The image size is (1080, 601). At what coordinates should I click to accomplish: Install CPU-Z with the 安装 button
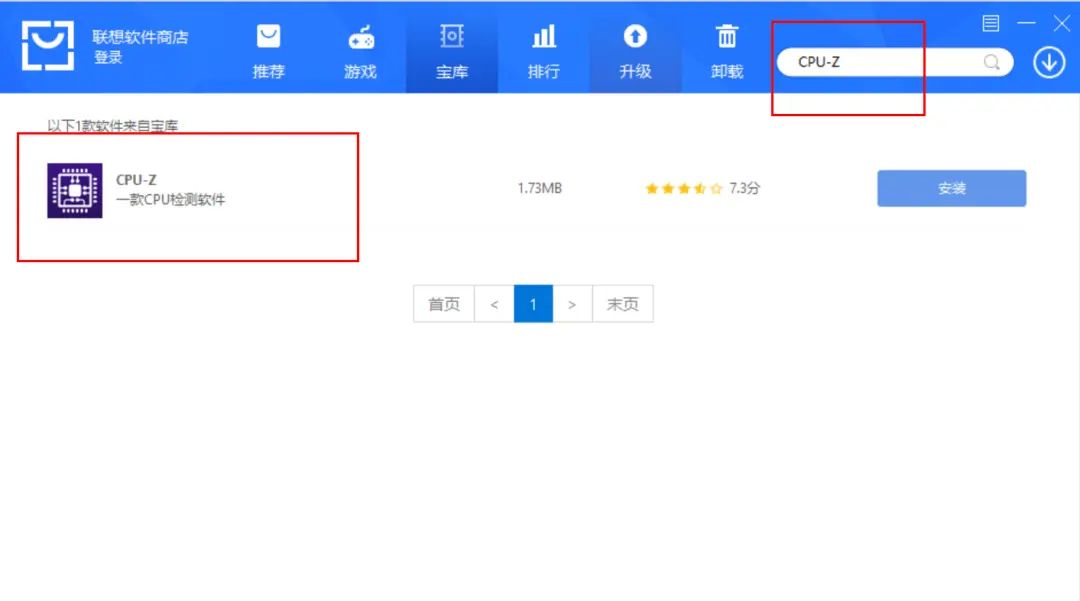(x=951, y=188)
